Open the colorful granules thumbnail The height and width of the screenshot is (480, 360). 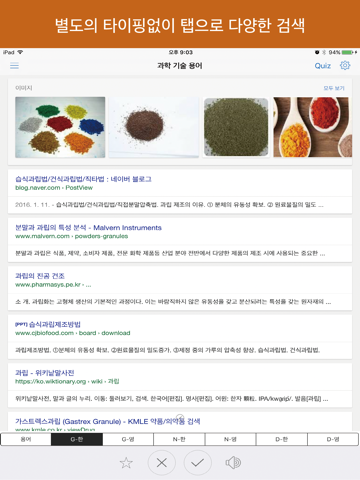[x=60, y=127]
